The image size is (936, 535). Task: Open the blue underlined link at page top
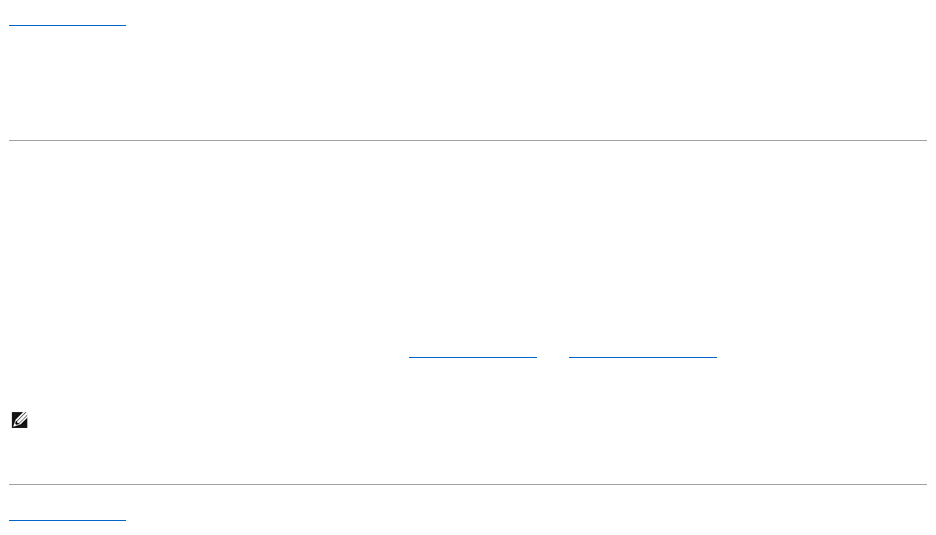(67, 20)
